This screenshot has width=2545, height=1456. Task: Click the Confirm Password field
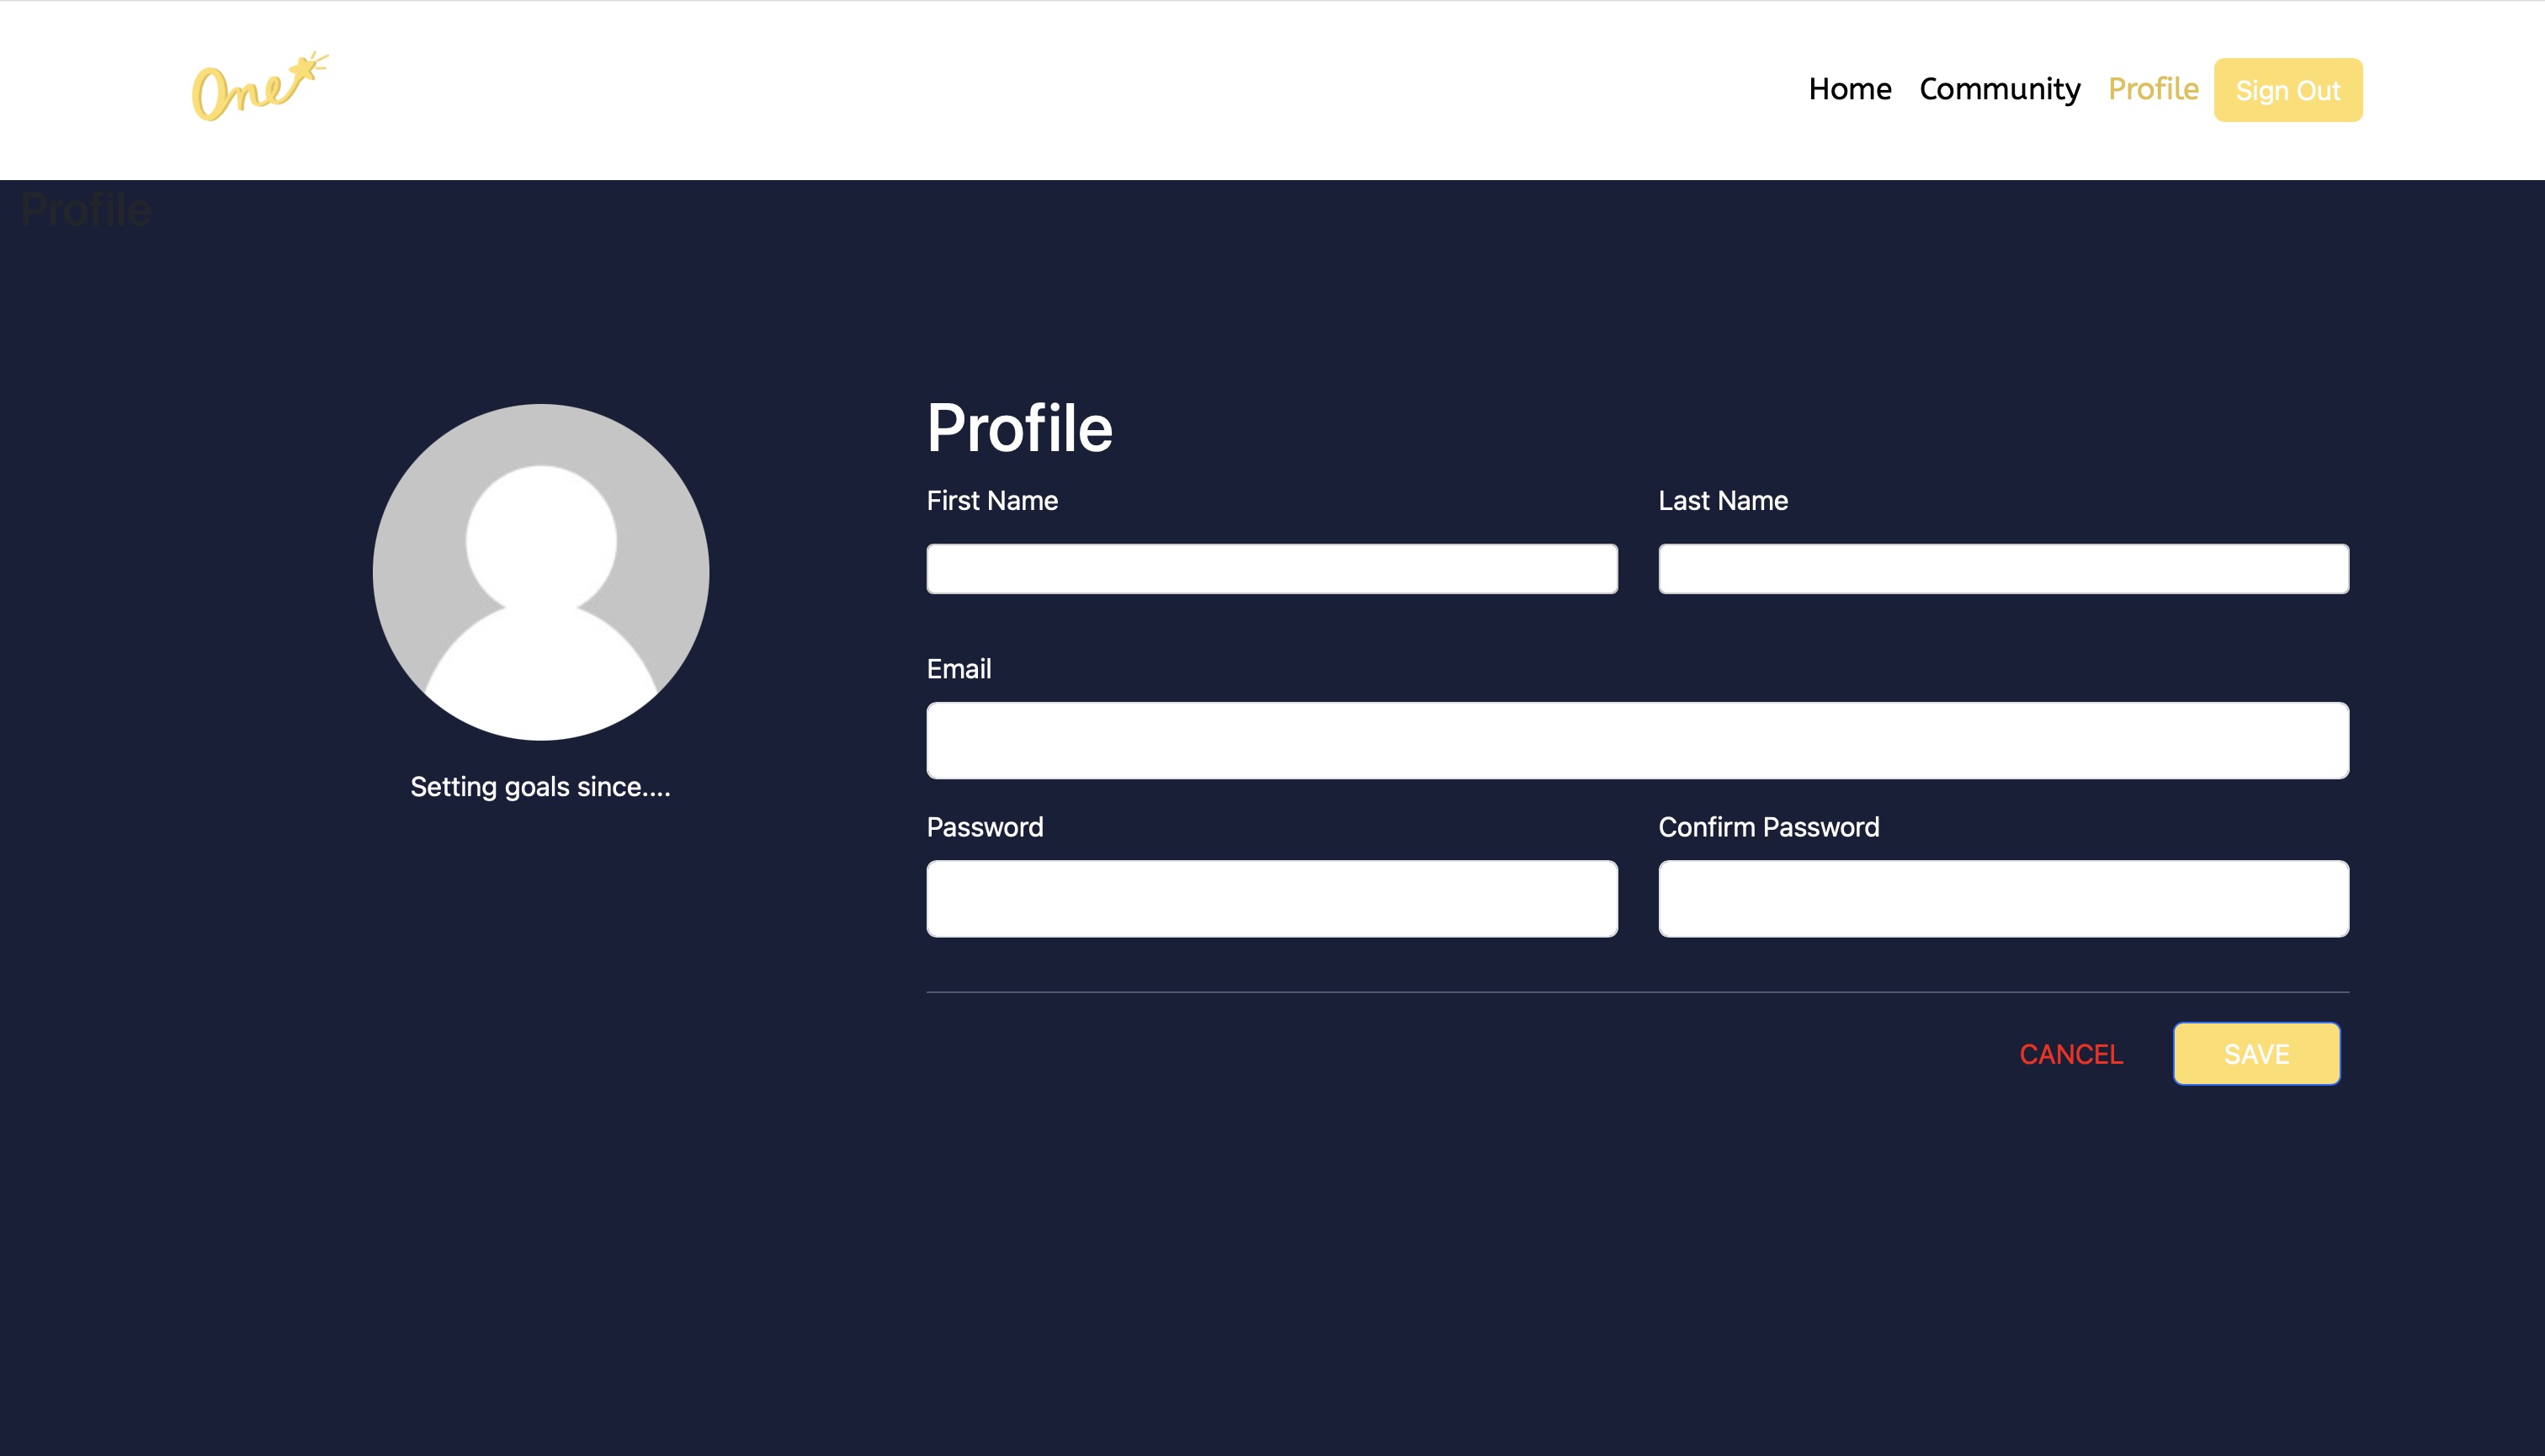(x=2003, y=898)
